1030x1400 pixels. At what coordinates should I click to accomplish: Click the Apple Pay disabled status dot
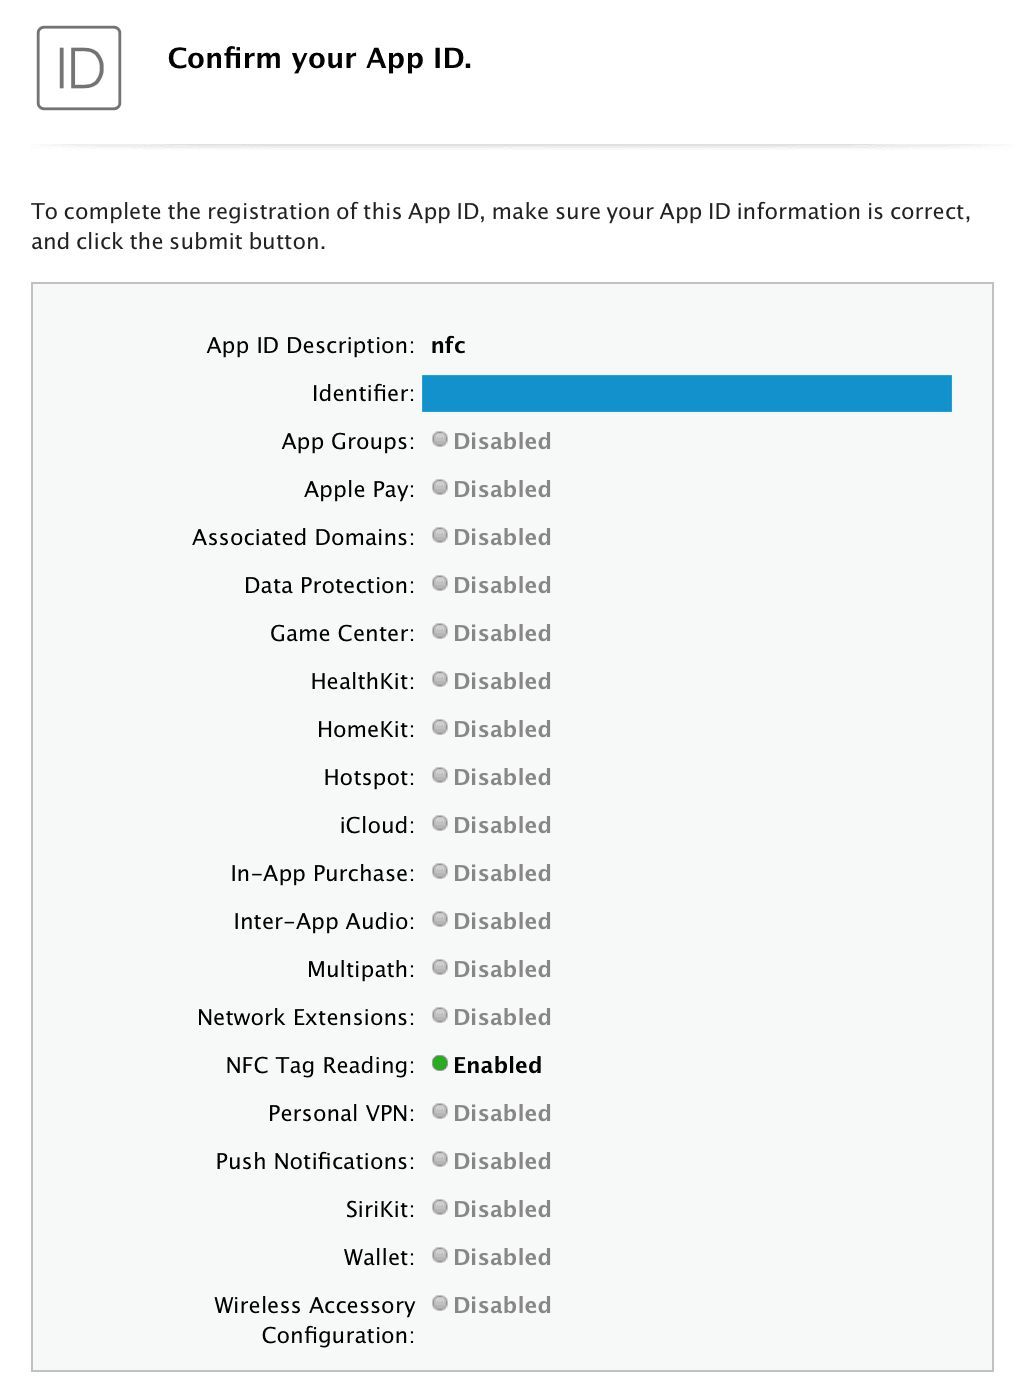(440, 487)
